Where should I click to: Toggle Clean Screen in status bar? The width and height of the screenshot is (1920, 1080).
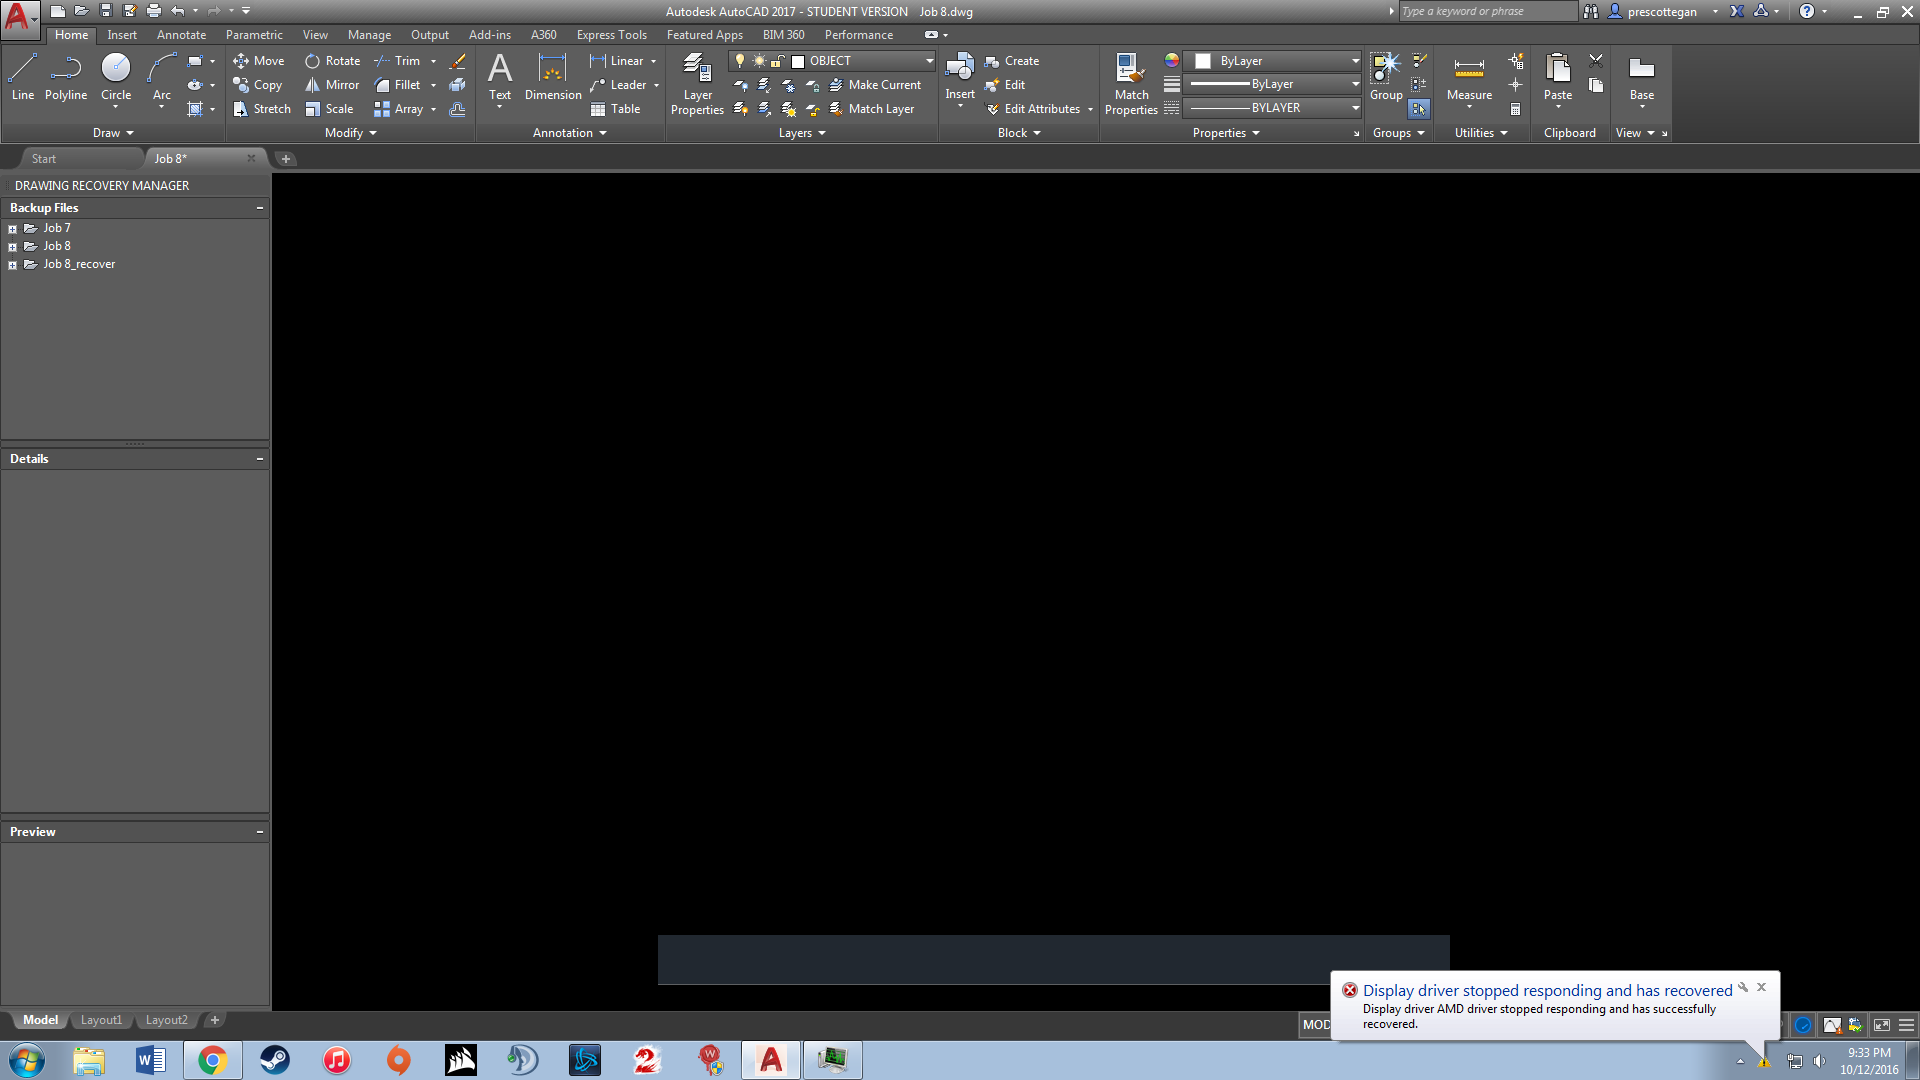tap(1881, 1025)
